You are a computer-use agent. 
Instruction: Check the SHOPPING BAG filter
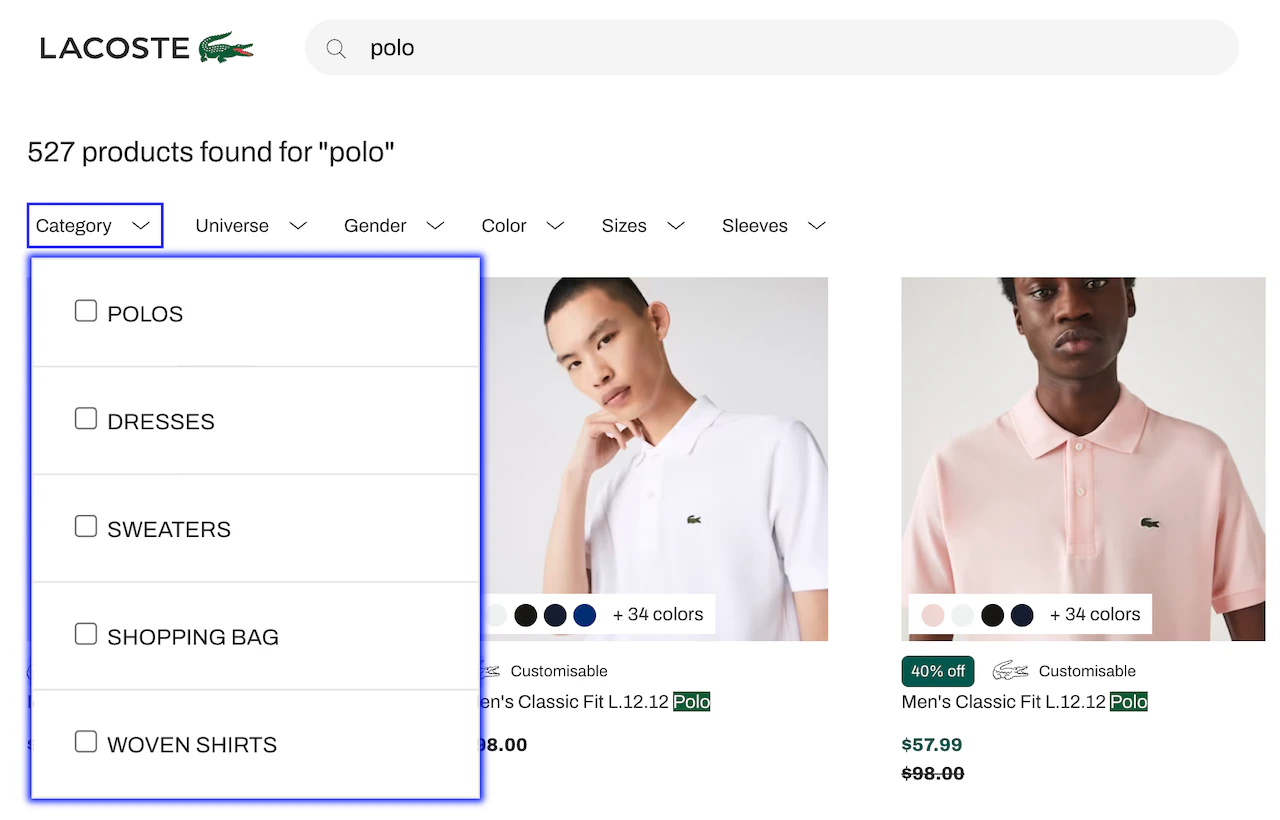point(85,633)
